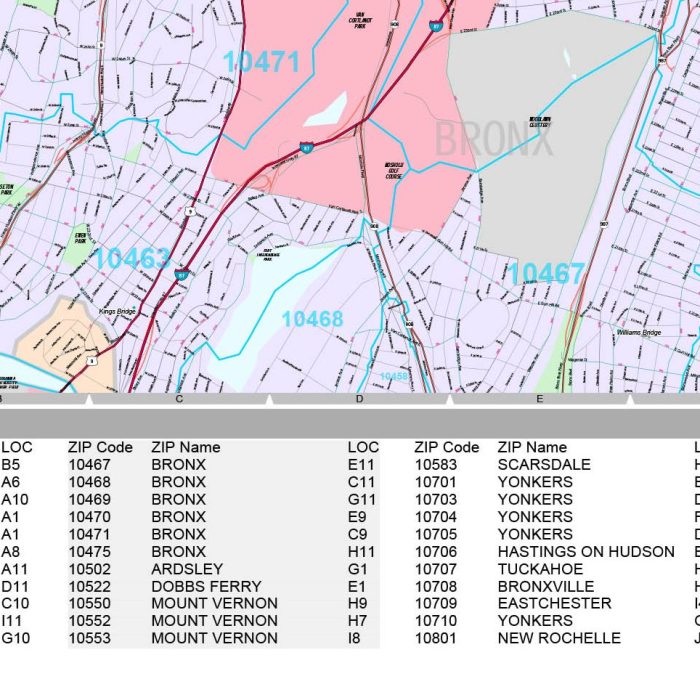
Task: Click ZIP code 10470 in the table
Action: click(89, 517)
